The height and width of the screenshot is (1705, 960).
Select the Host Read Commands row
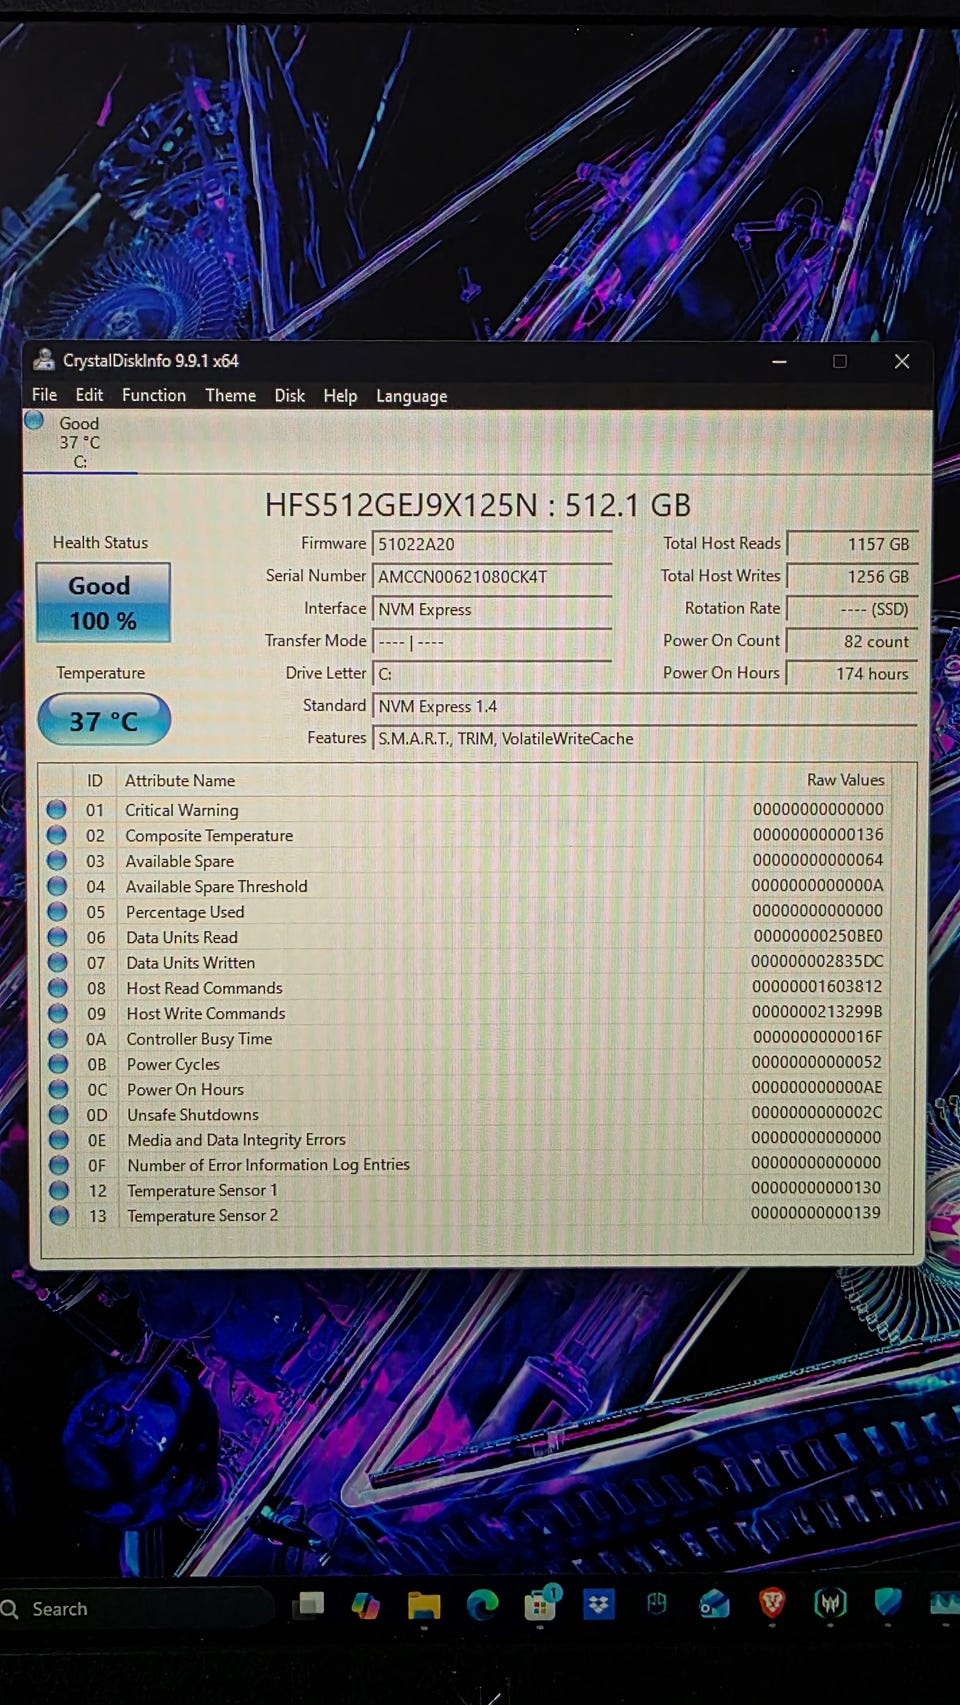pos(465,988)
